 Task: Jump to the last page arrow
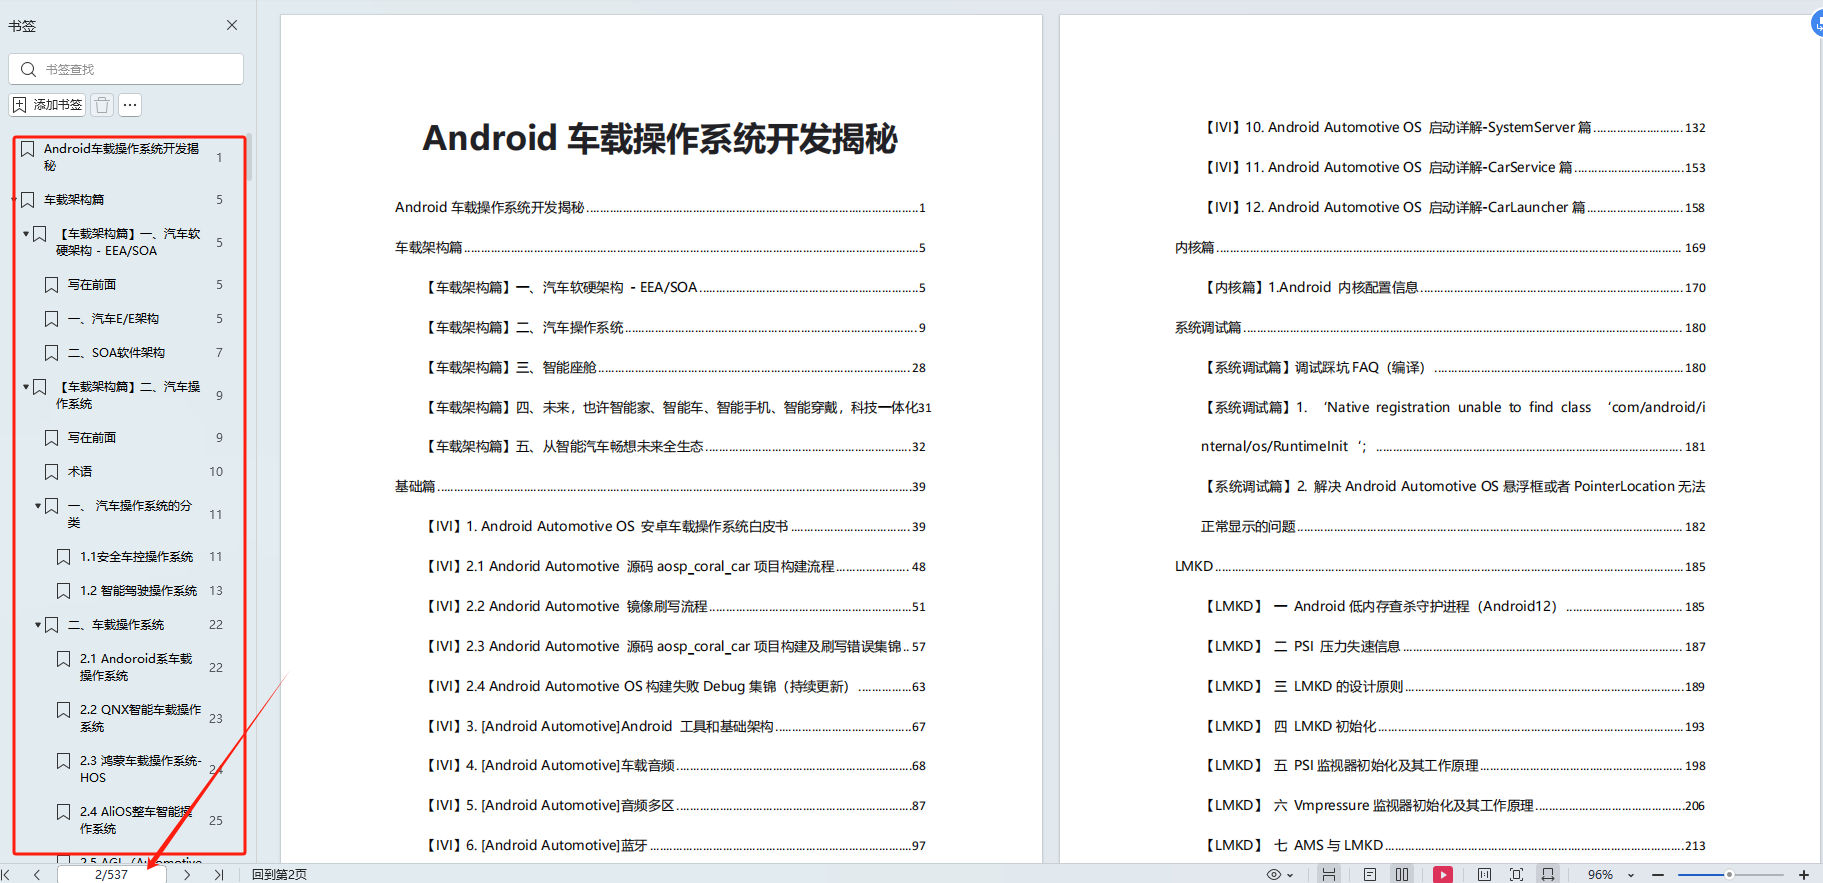click(218, 874)
